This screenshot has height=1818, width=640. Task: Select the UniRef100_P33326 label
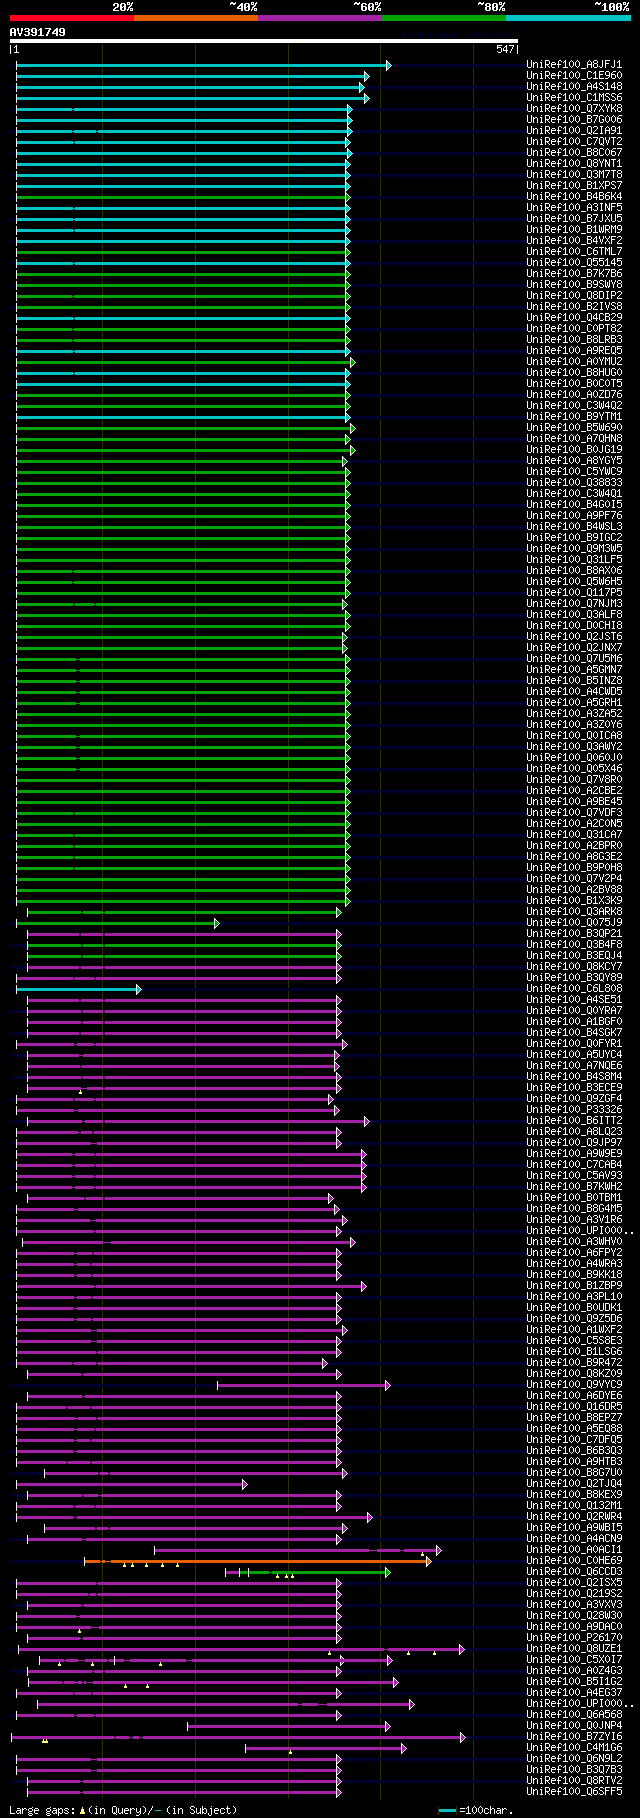[574, 1109]
